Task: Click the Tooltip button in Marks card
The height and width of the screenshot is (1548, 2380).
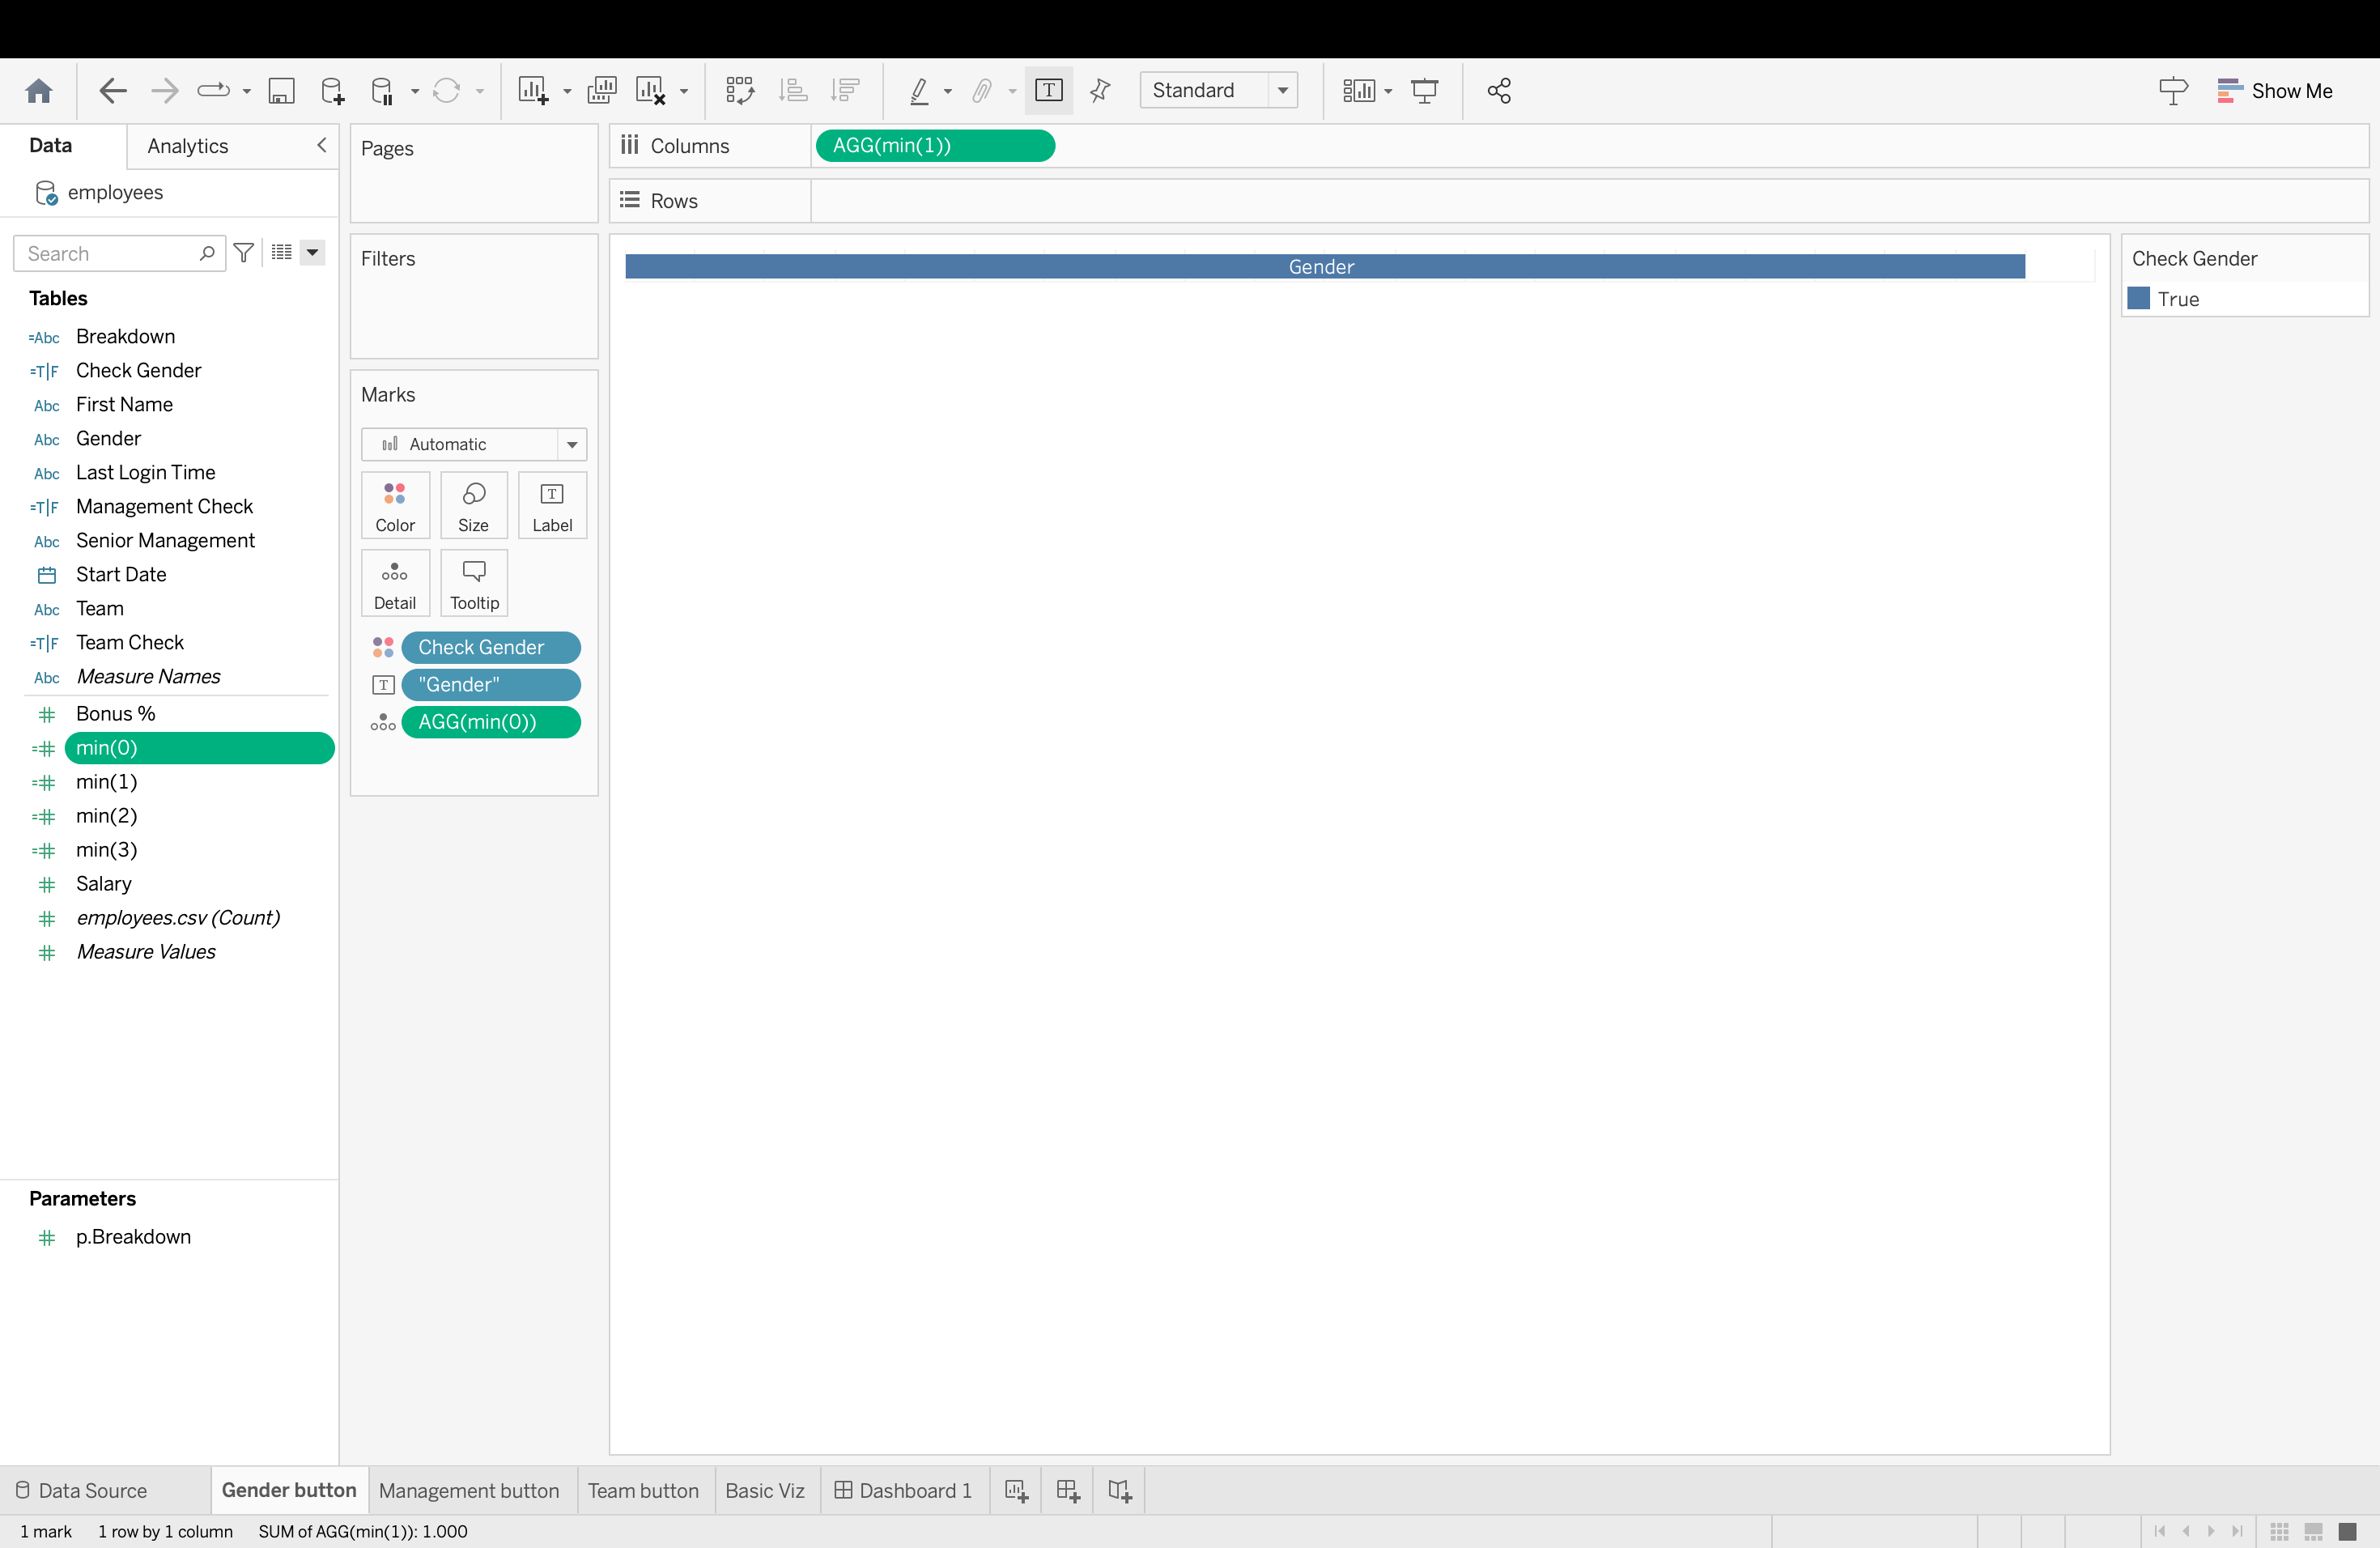Action: pyautogui.click(x=474, y=583)
